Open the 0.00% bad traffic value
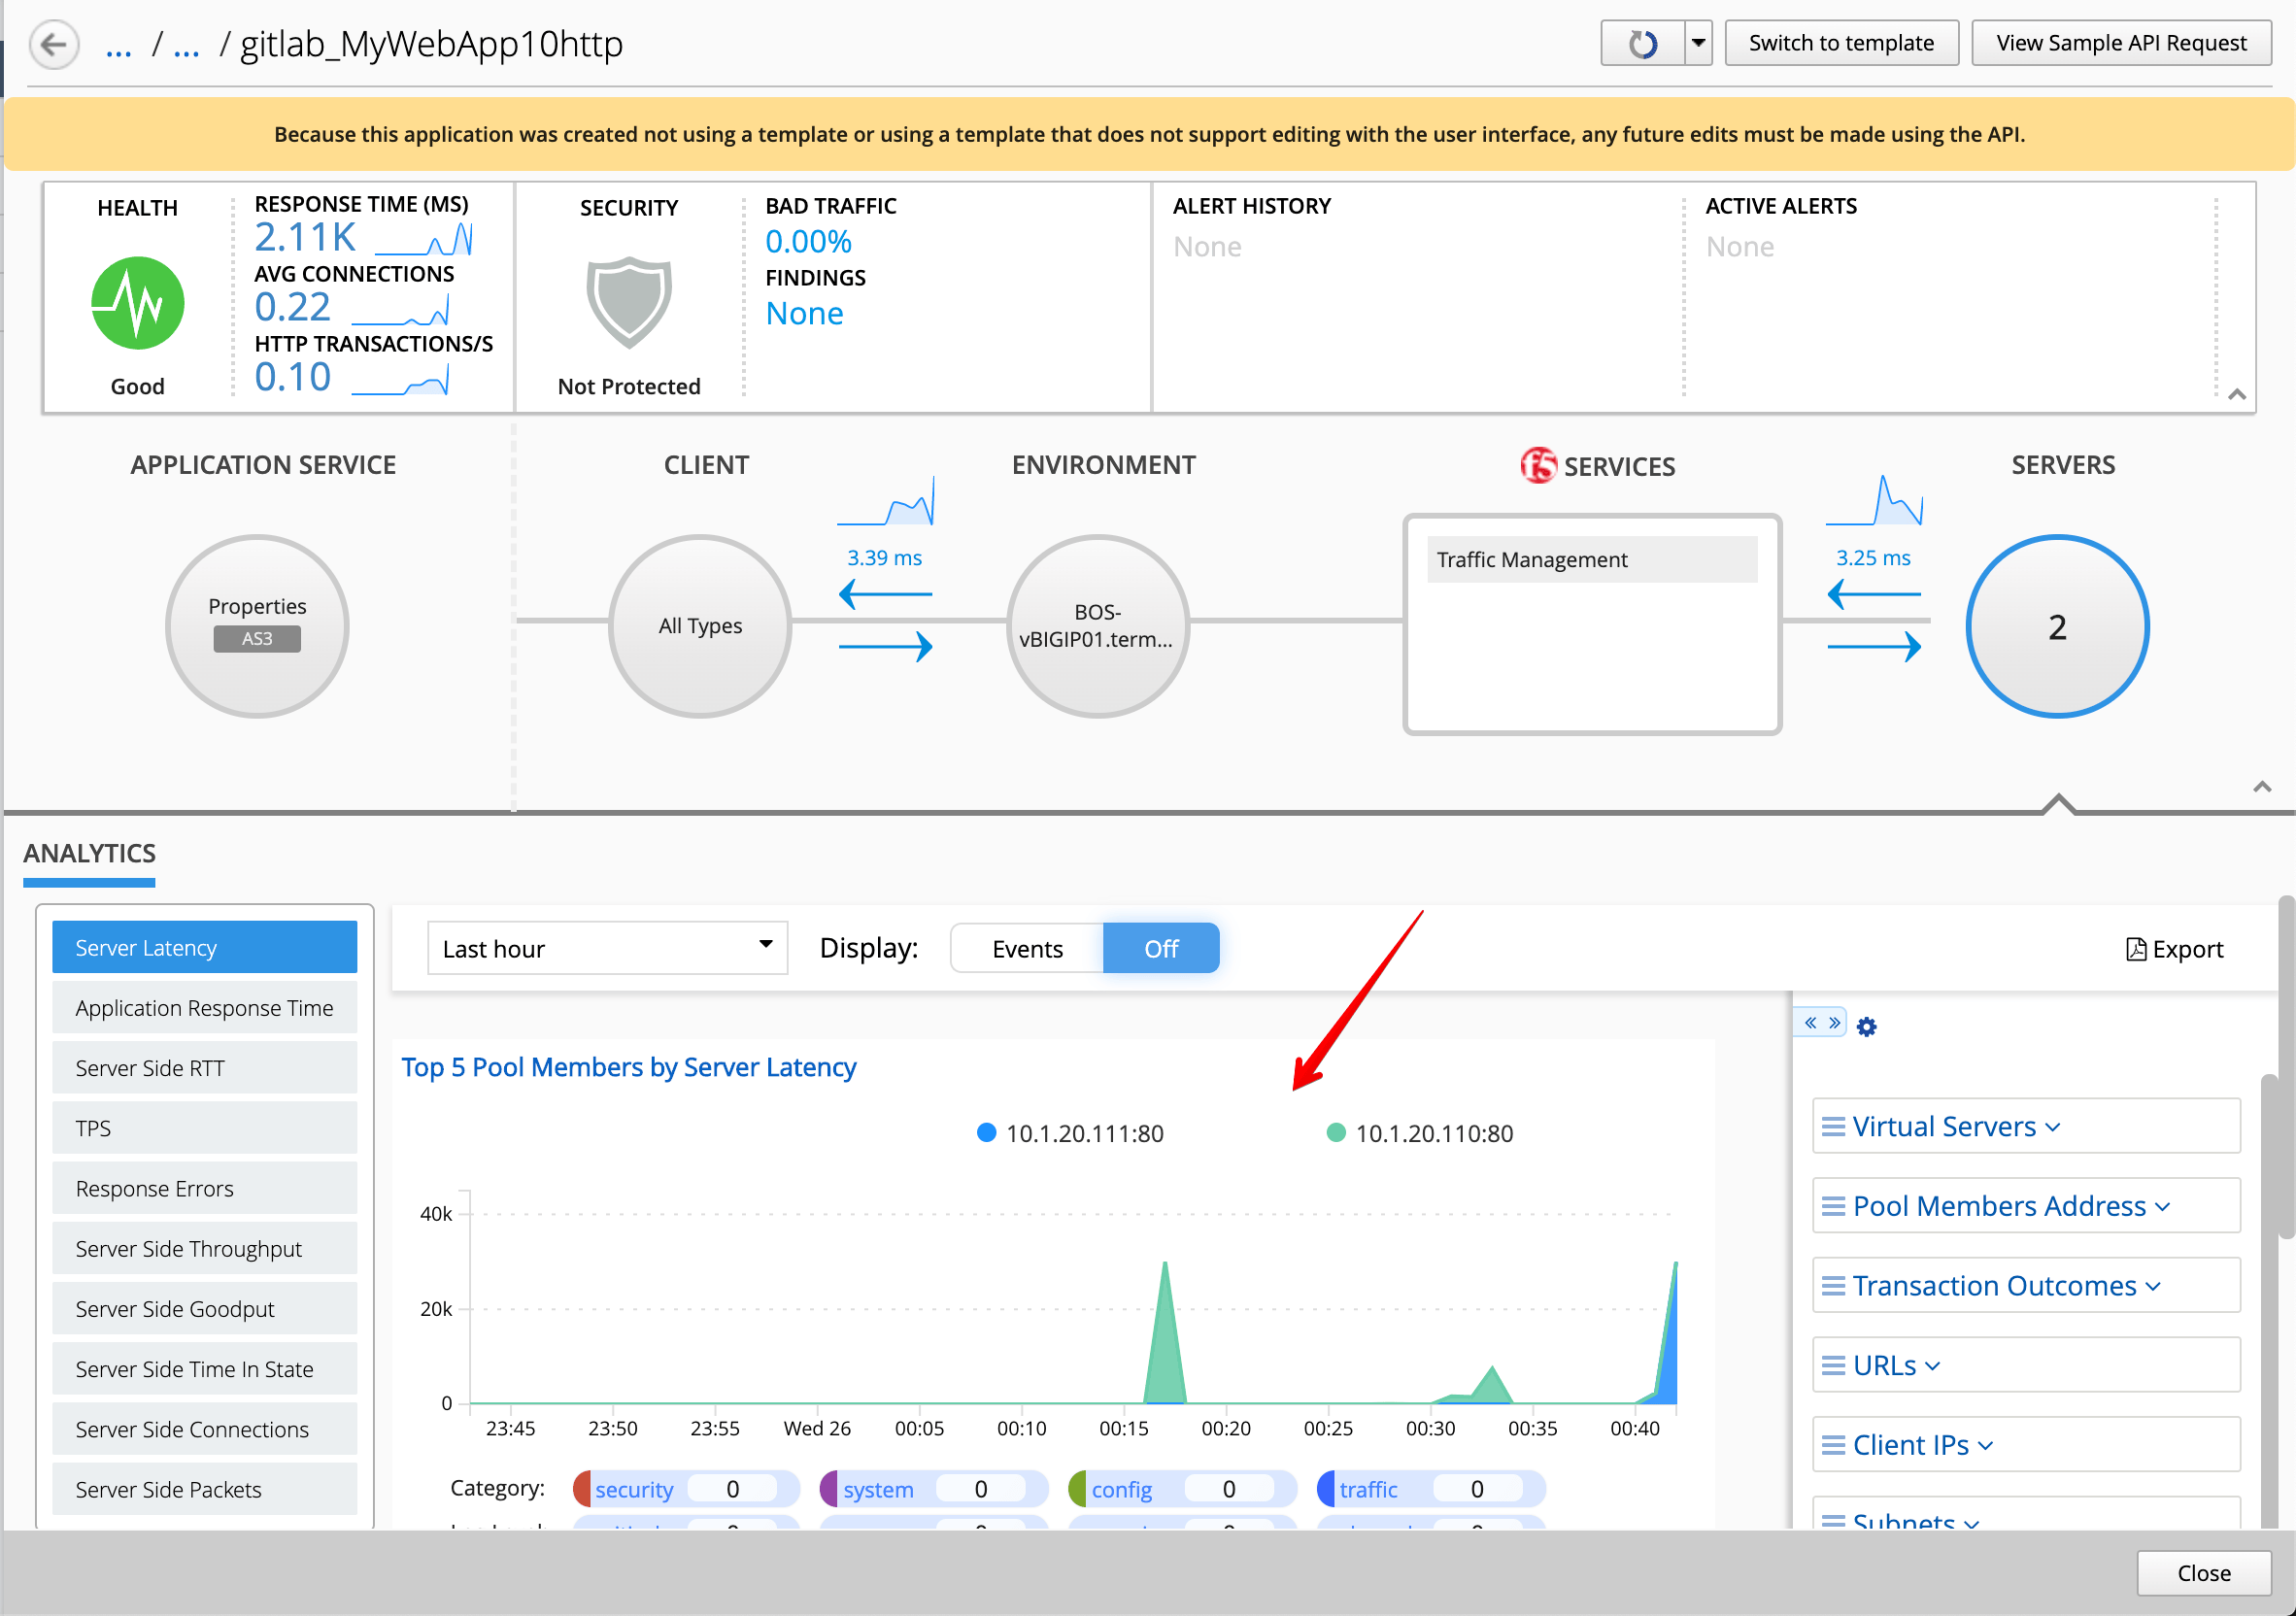The image size is (2296, 1616). coord(808,242)
